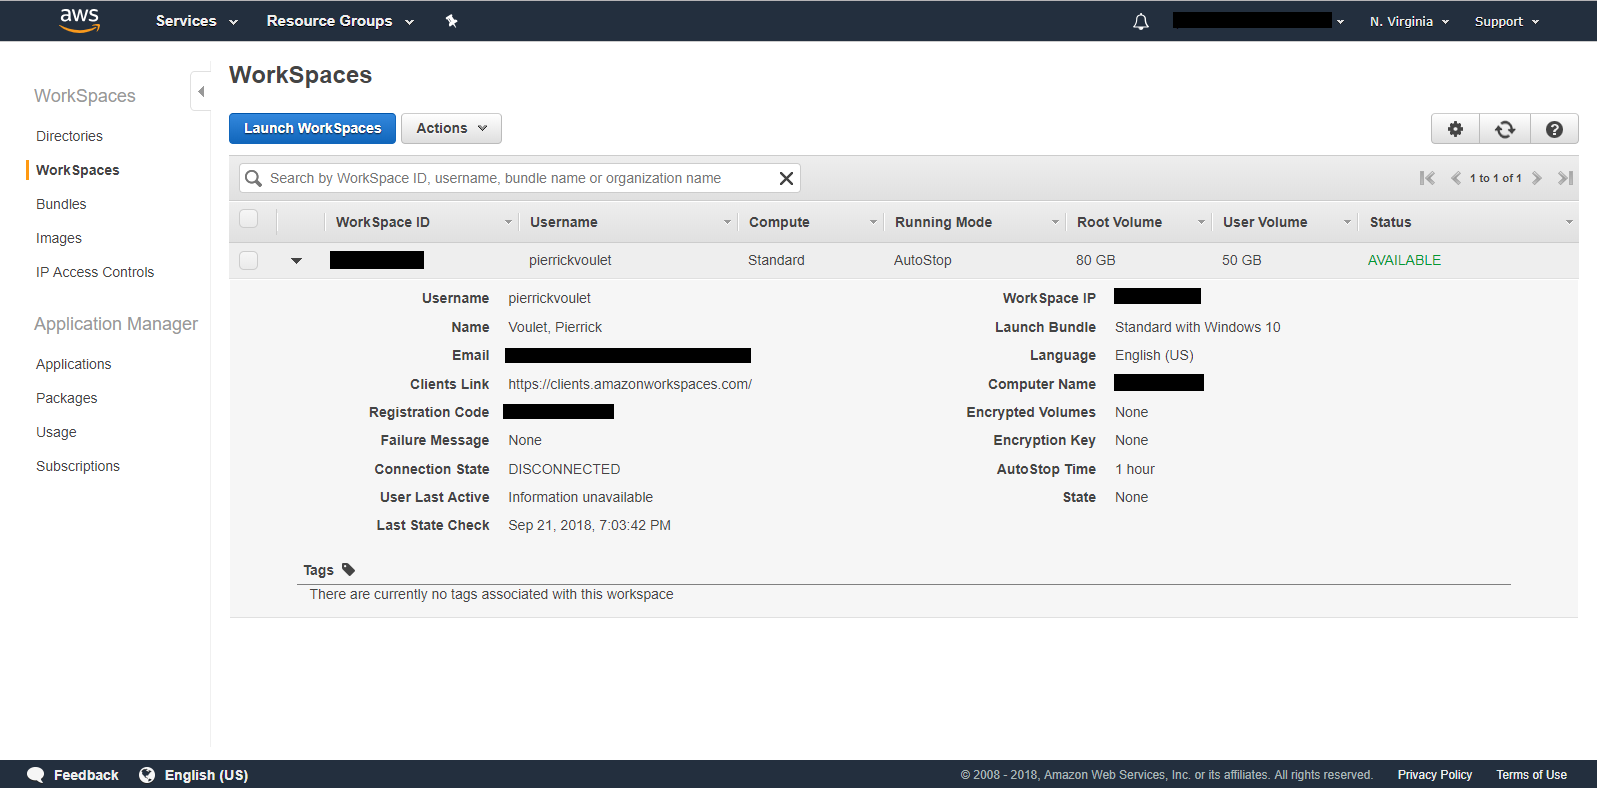Screen dimensions: 1597x788
Task: Open the Feedback link
Action: 86,775
